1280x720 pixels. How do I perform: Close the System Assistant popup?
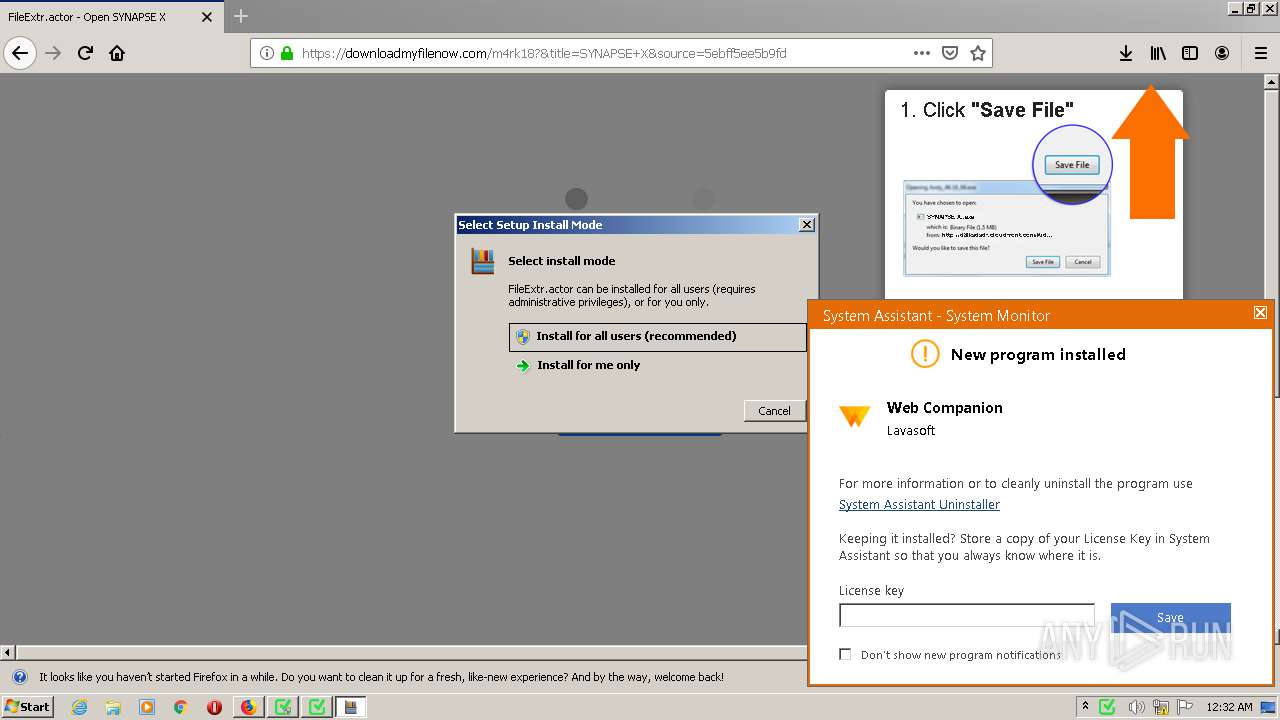click(1260, 313)
